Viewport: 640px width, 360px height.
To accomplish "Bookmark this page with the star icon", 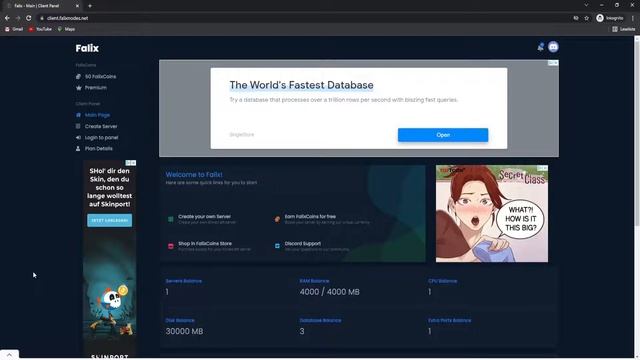I will point(587,18).
